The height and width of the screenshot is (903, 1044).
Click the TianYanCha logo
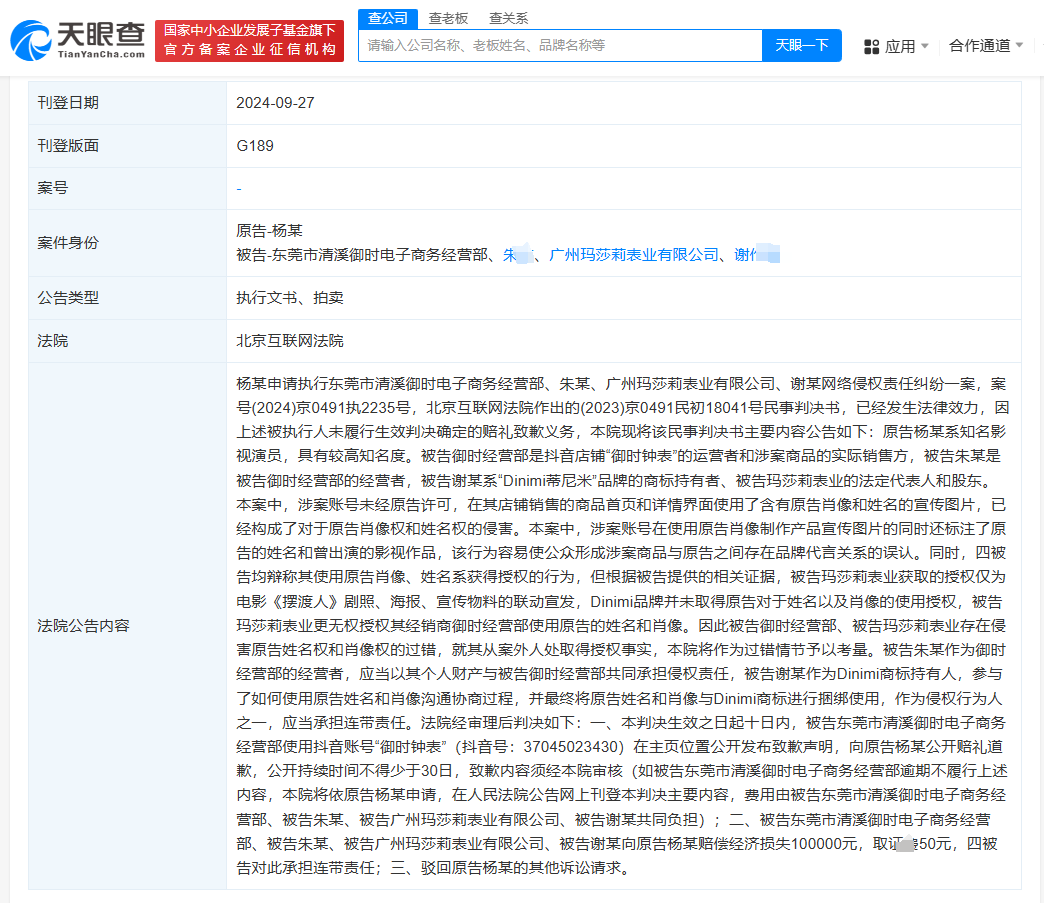pyautogui.click(x=78, y=40)
